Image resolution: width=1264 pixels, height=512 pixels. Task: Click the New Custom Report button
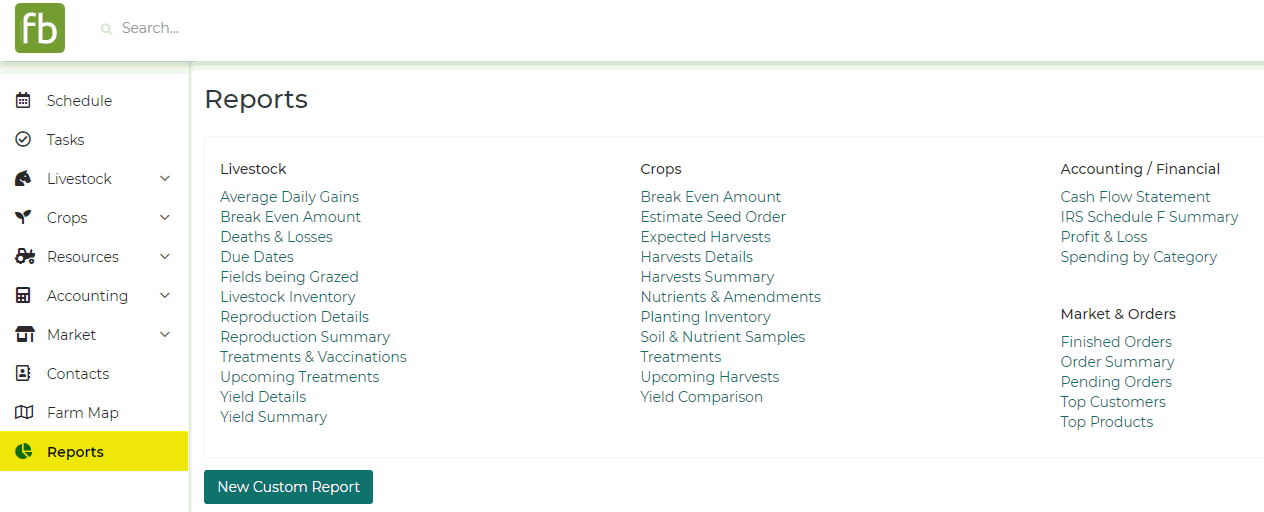pyautogui.click(x=288, y=487)
